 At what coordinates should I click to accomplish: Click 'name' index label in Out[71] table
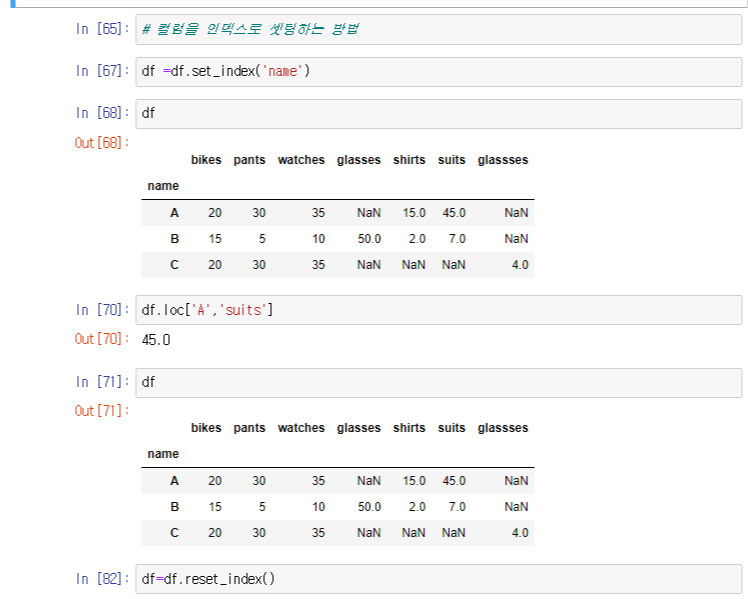[x=163, y=454]
